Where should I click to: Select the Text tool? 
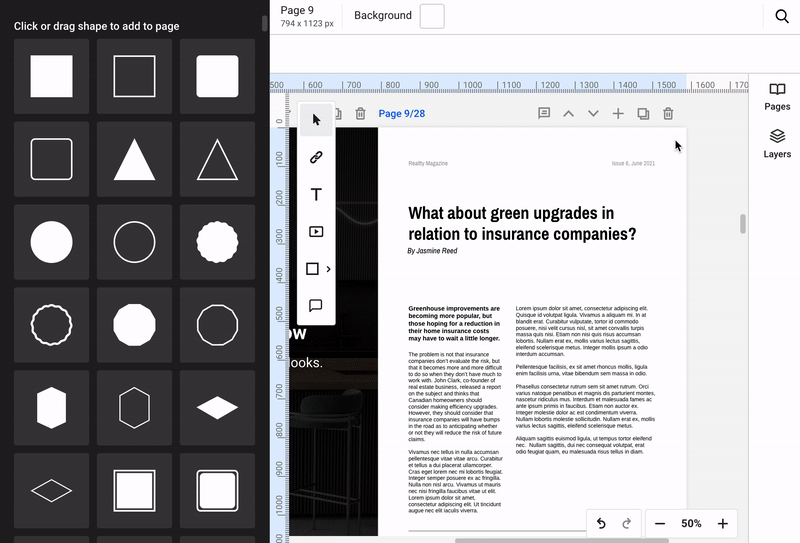point(316,194)
